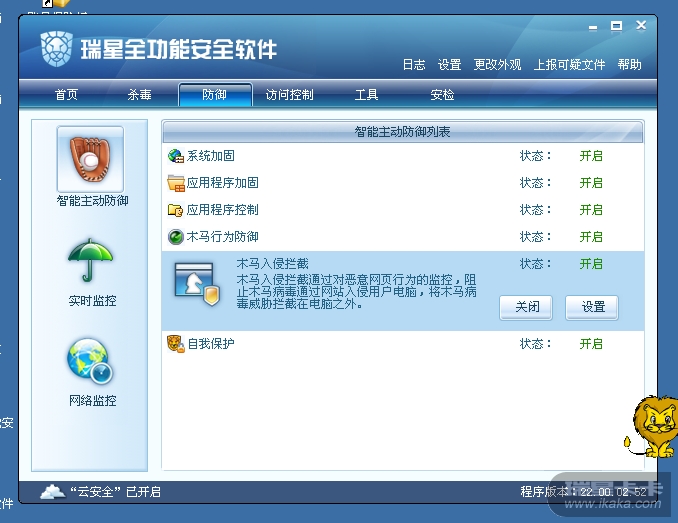Viewport: 678px width, 523px height.
Task: Click 开启 status of 木马入侵拦截
Action: (591, 264)
